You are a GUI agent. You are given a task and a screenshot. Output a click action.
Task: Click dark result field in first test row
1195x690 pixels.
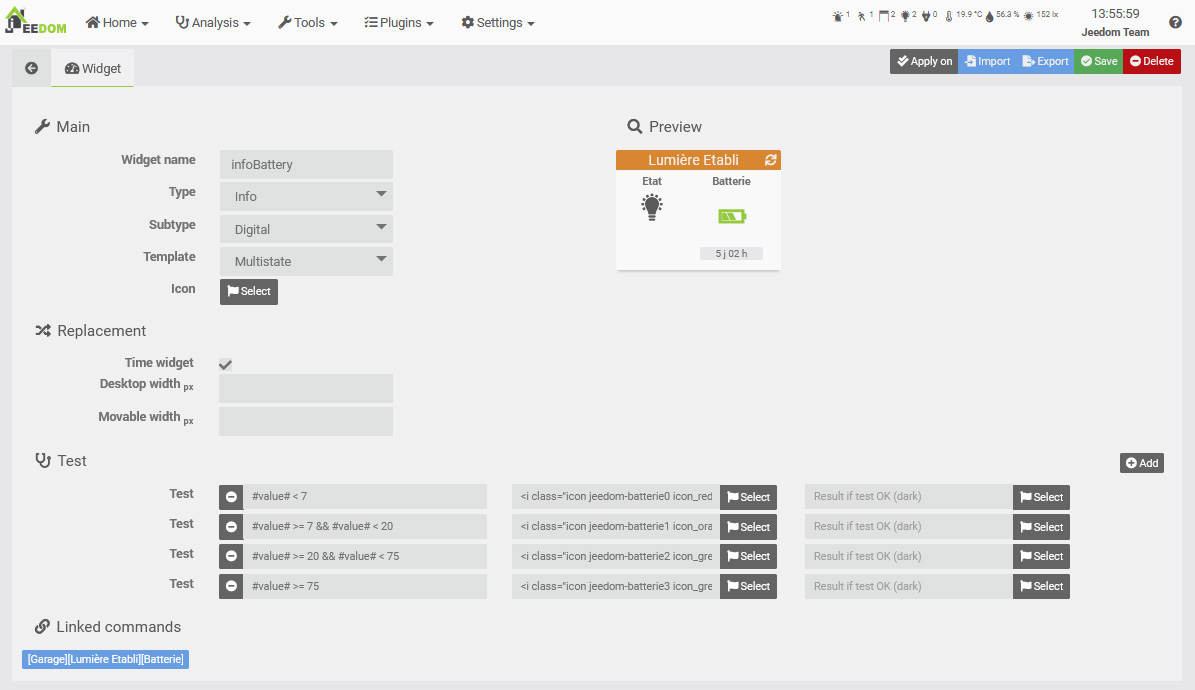908,496
